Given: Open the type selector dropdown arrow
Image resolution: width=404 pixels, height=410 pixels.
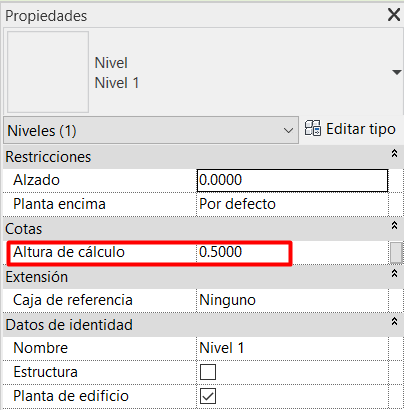Looking at the screenshot, I should 396,72.
